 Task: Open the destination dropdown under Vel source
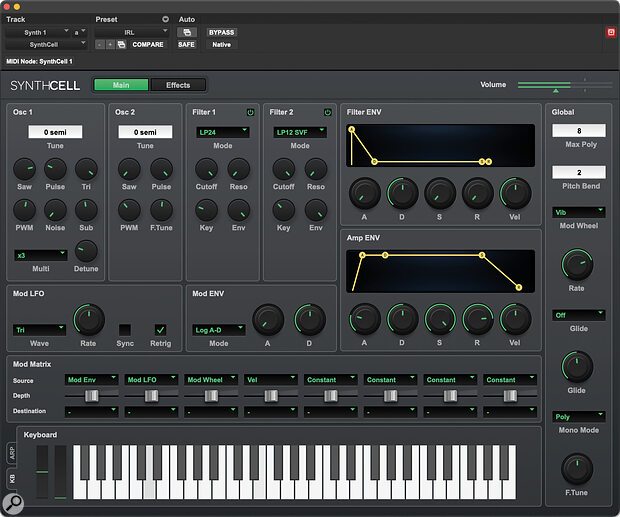click(x=271, y=412)
